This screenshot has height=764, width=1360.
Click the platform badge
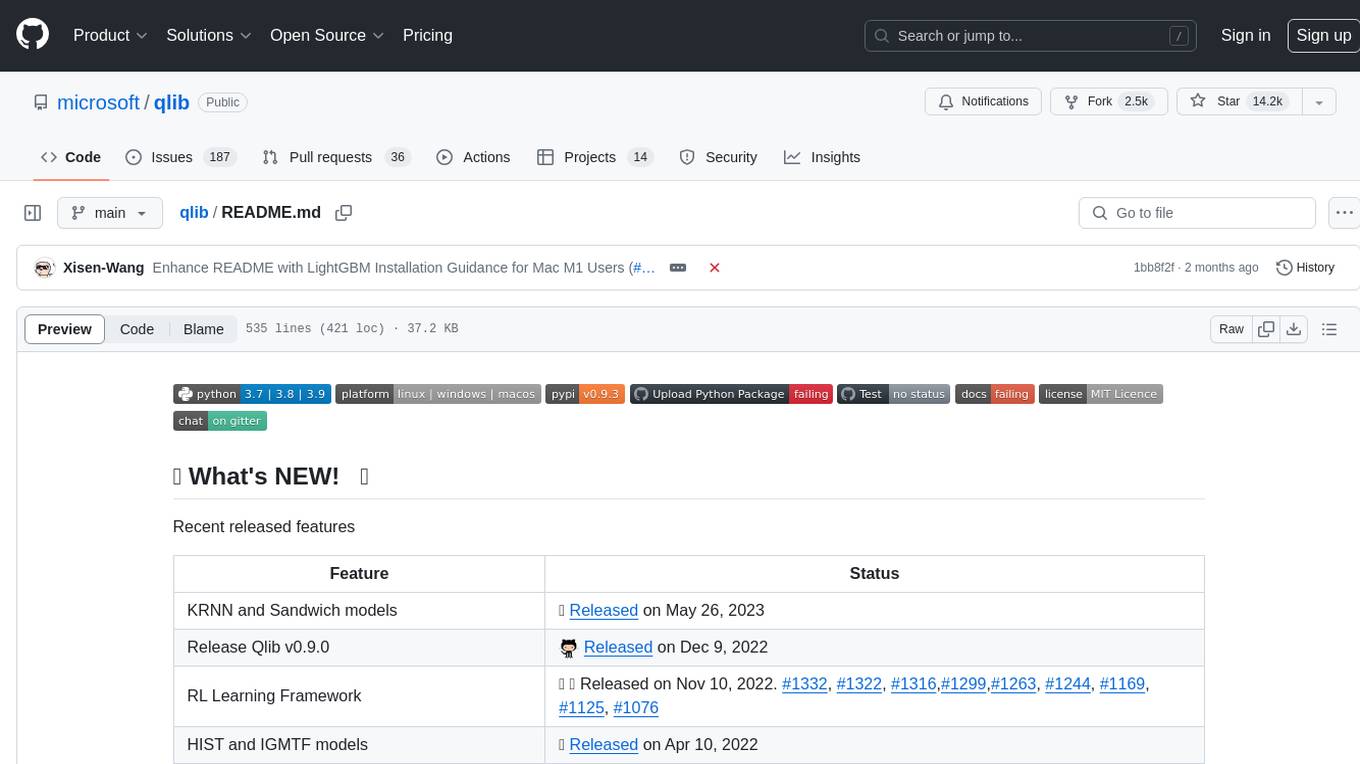438,394
